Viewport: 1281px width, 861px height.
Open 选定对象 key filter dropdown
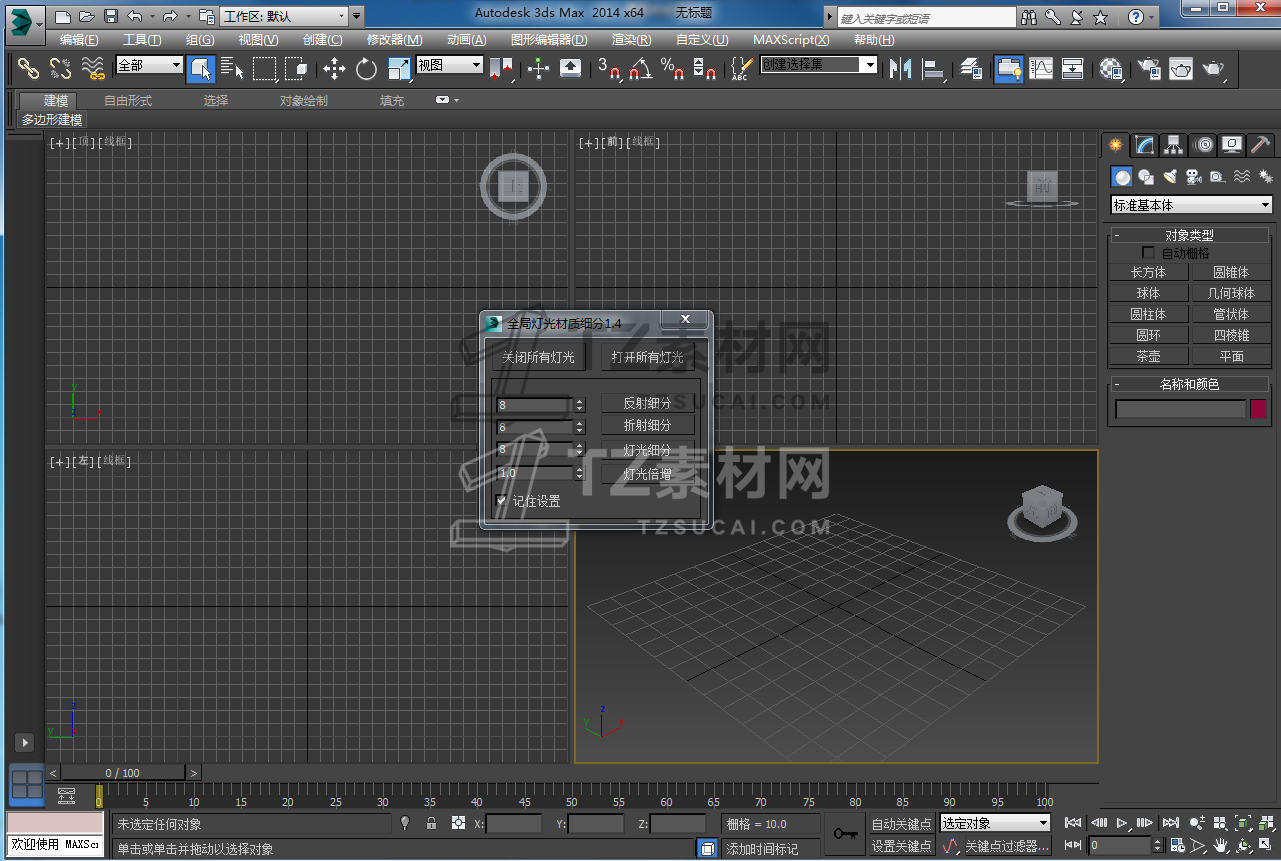(995, 823)
